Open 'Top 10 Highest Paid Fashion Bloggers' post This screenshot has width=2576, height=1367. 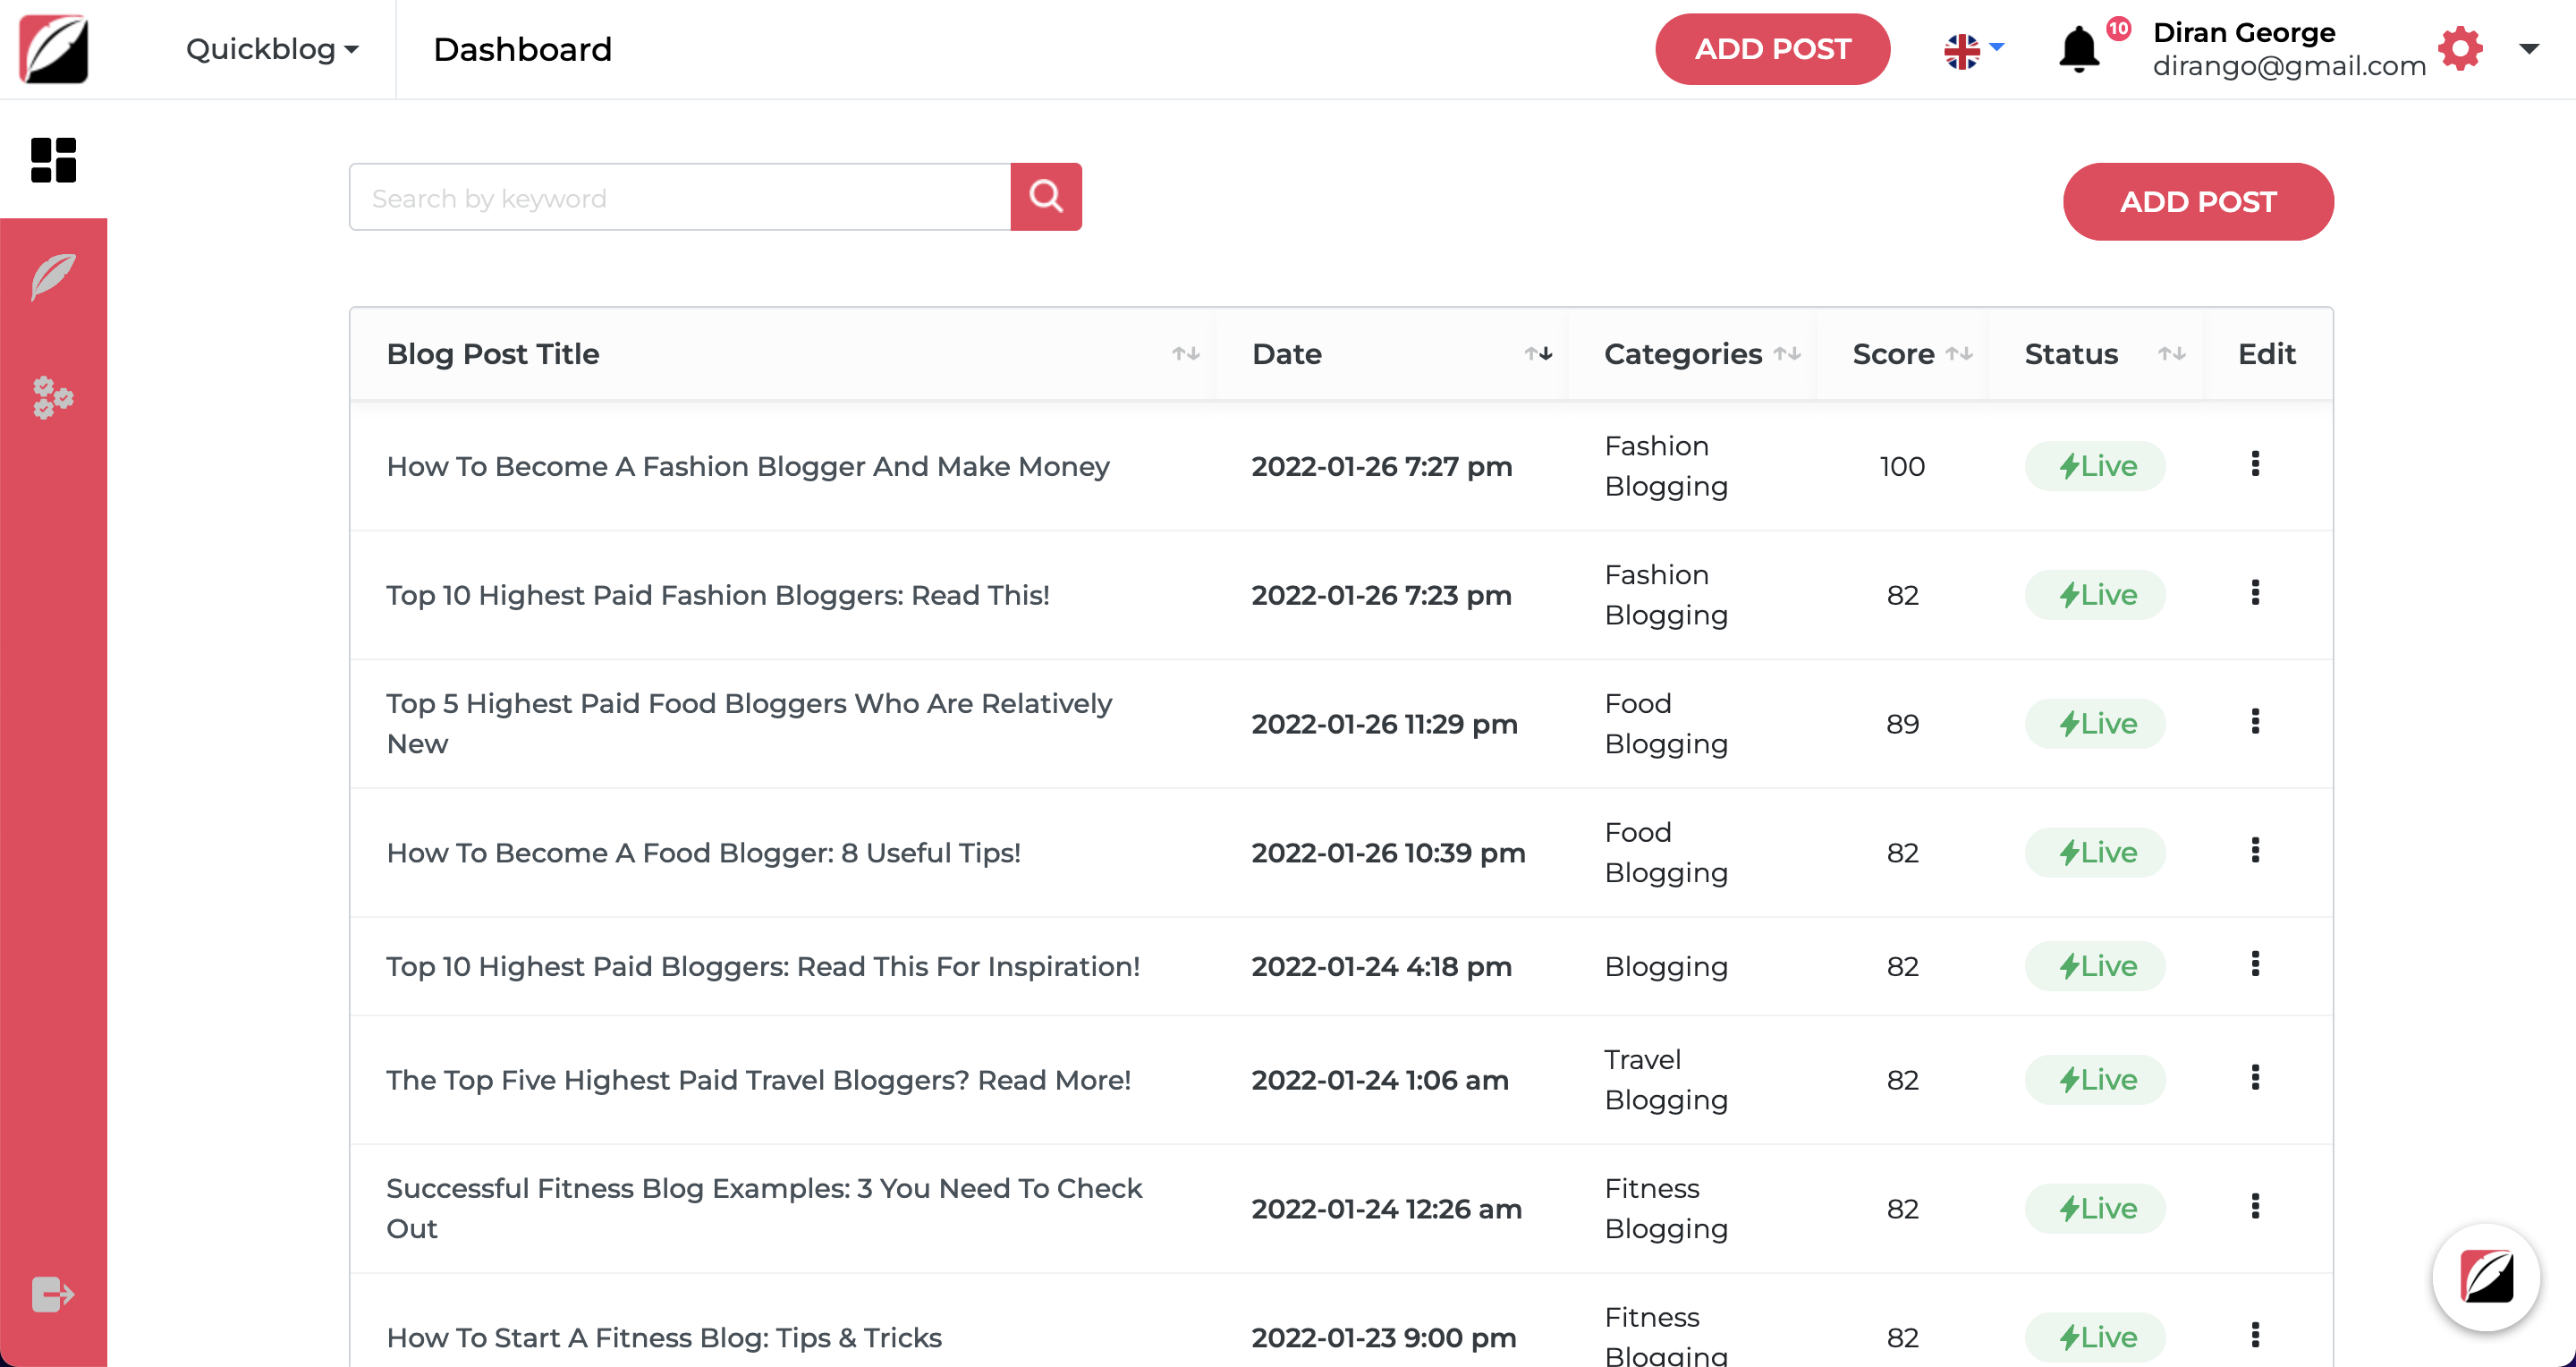pos(718,595)
